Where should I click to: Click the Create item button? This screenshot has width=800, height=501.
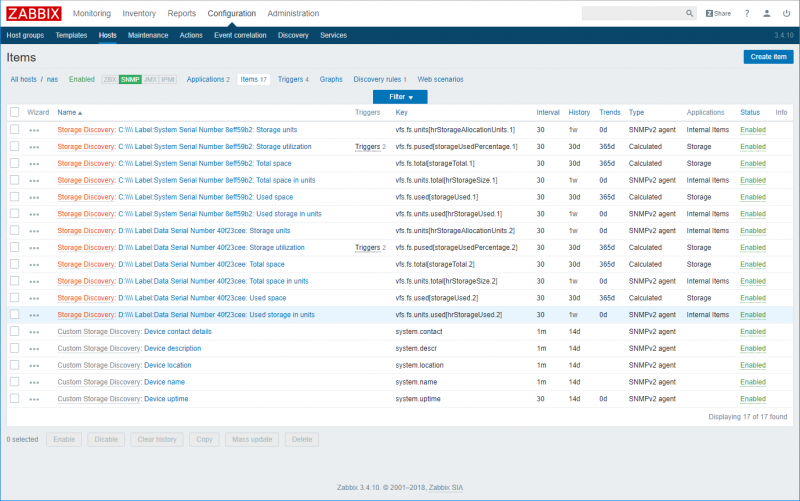pos(768,57)
